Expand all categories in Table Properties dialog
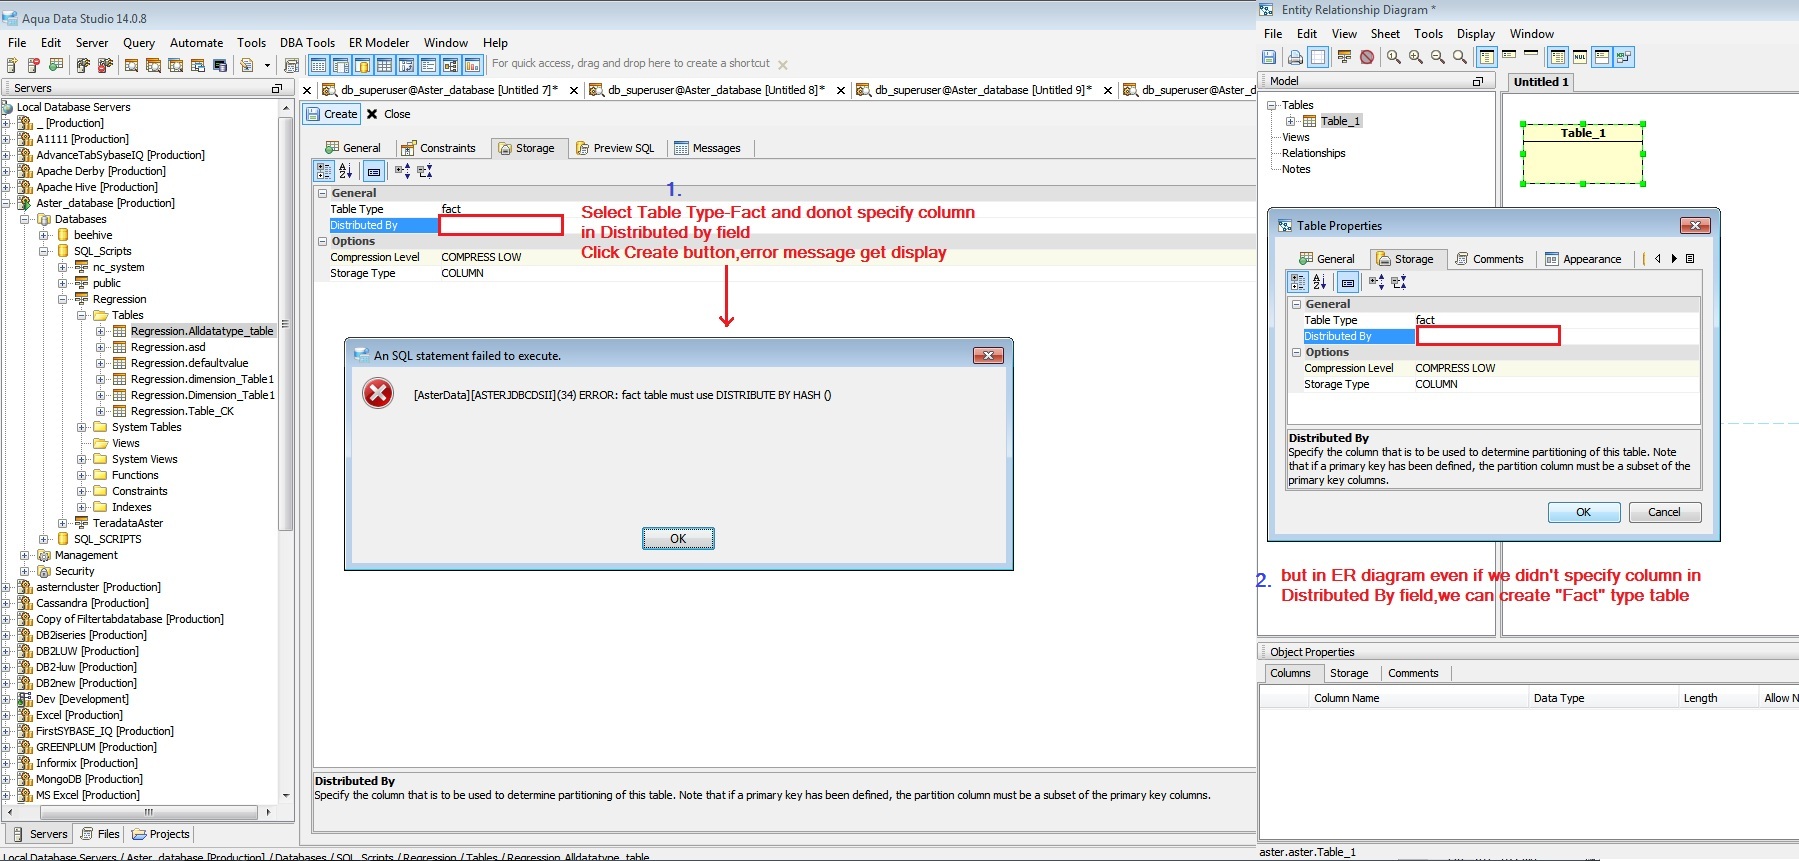This screenshot has width=1799, height=861. pyautogui.click(x=1376, y=282)
